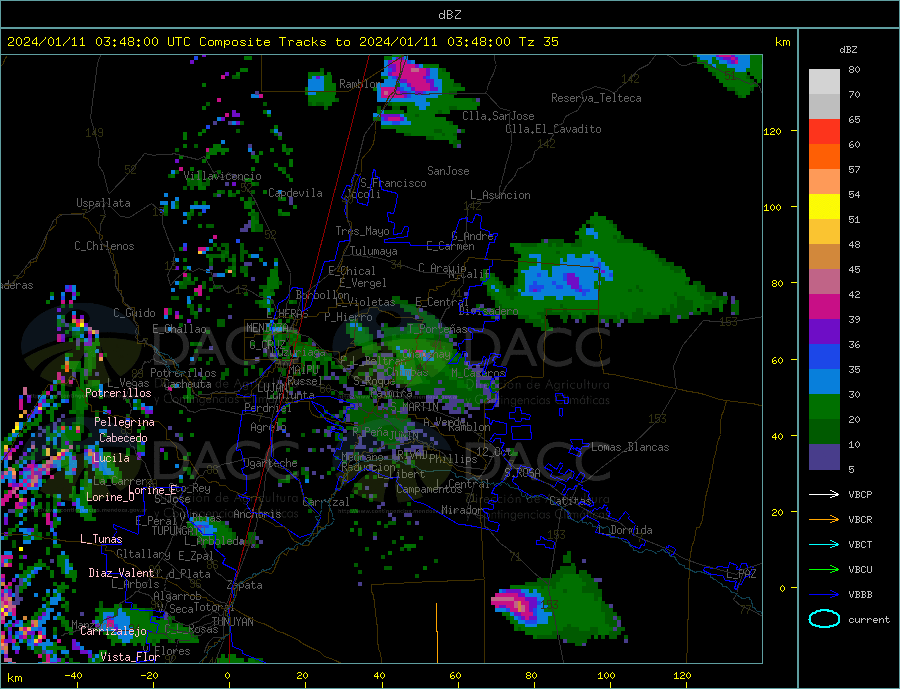This screenshot has width=900, height=689.
Task: Click the 'C_Chilenos' map label
Action: click(104, 246)
